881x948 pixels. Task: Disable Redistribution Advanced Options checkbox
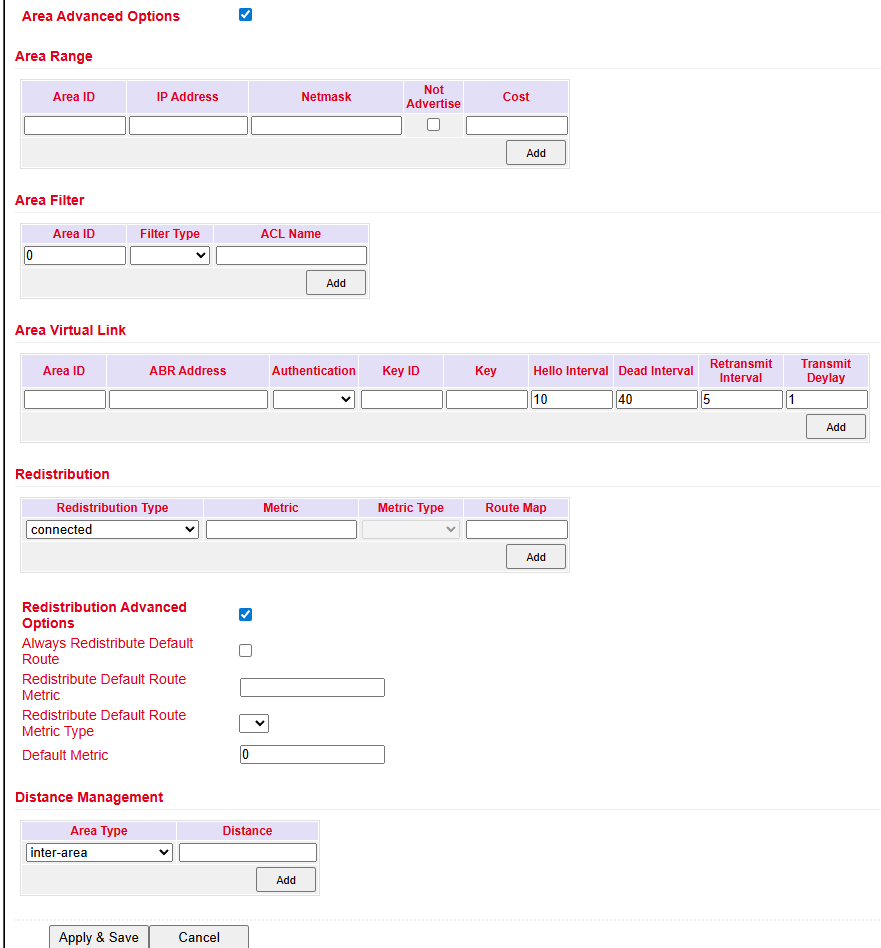coord(246,614)
